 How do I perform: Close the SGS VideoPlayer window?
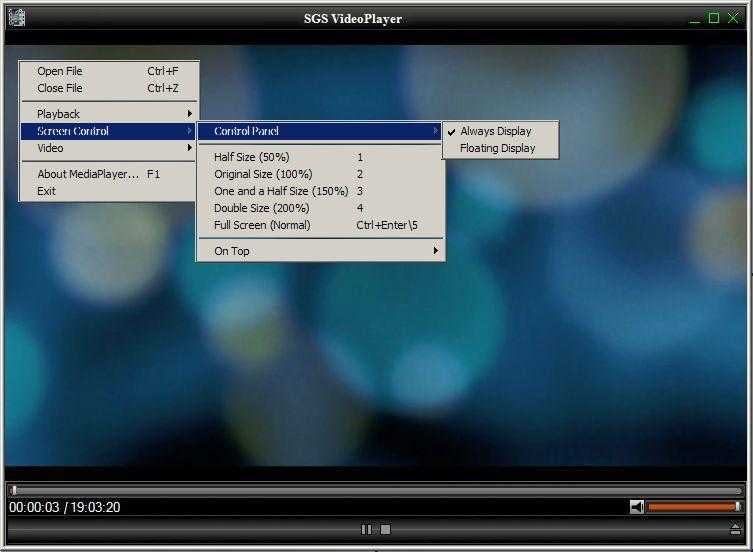(x=733, y=18)
